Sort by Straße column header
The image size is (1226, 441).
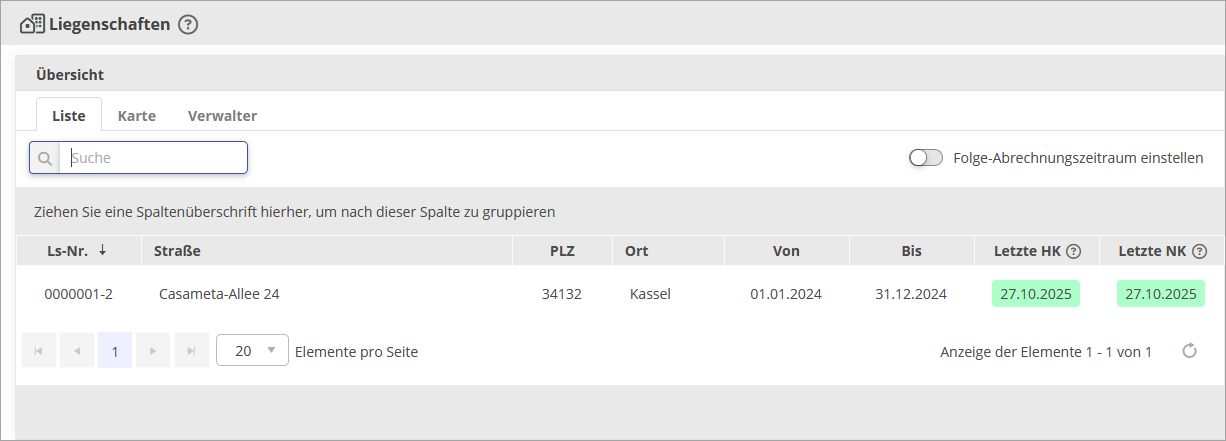(178, 251)
